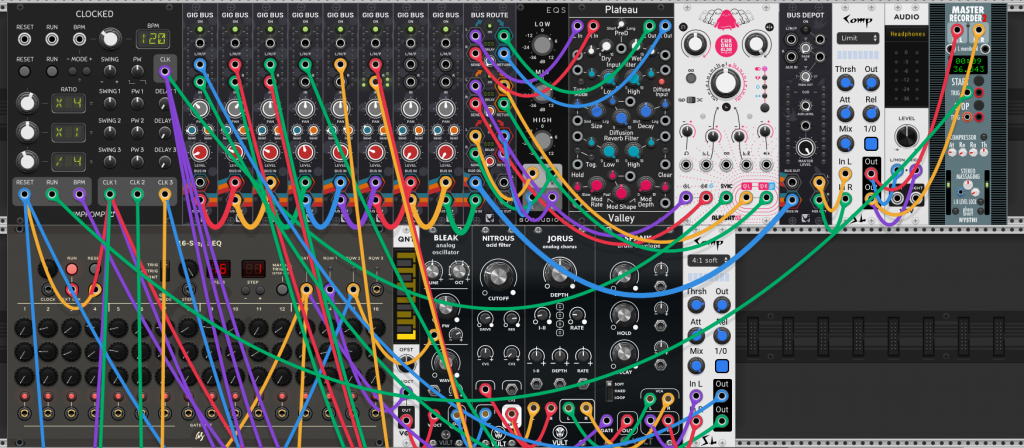Click the large center Chronoblob knob
The width and height of the screenshot is (1024, 448).
click(724, 82)
